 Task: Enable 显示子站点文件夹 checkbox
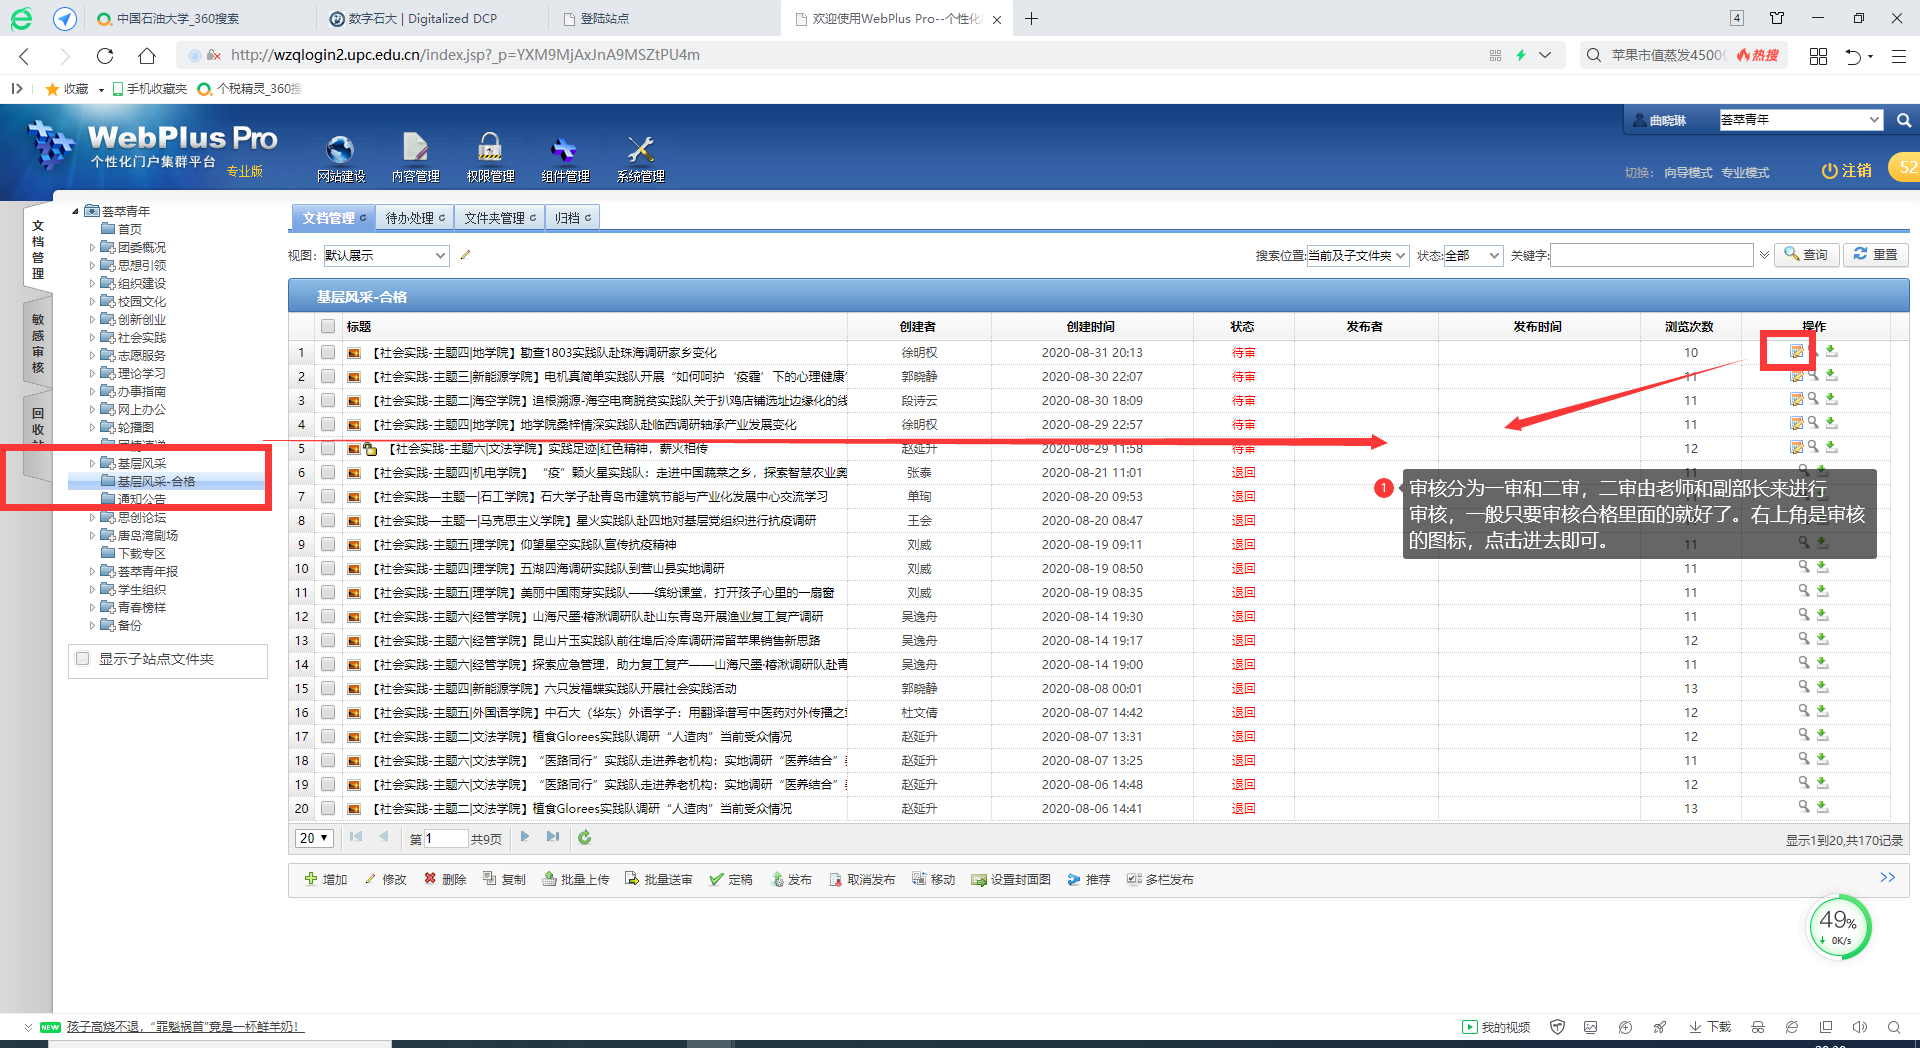pyautogui.click(x=83, y=659)
